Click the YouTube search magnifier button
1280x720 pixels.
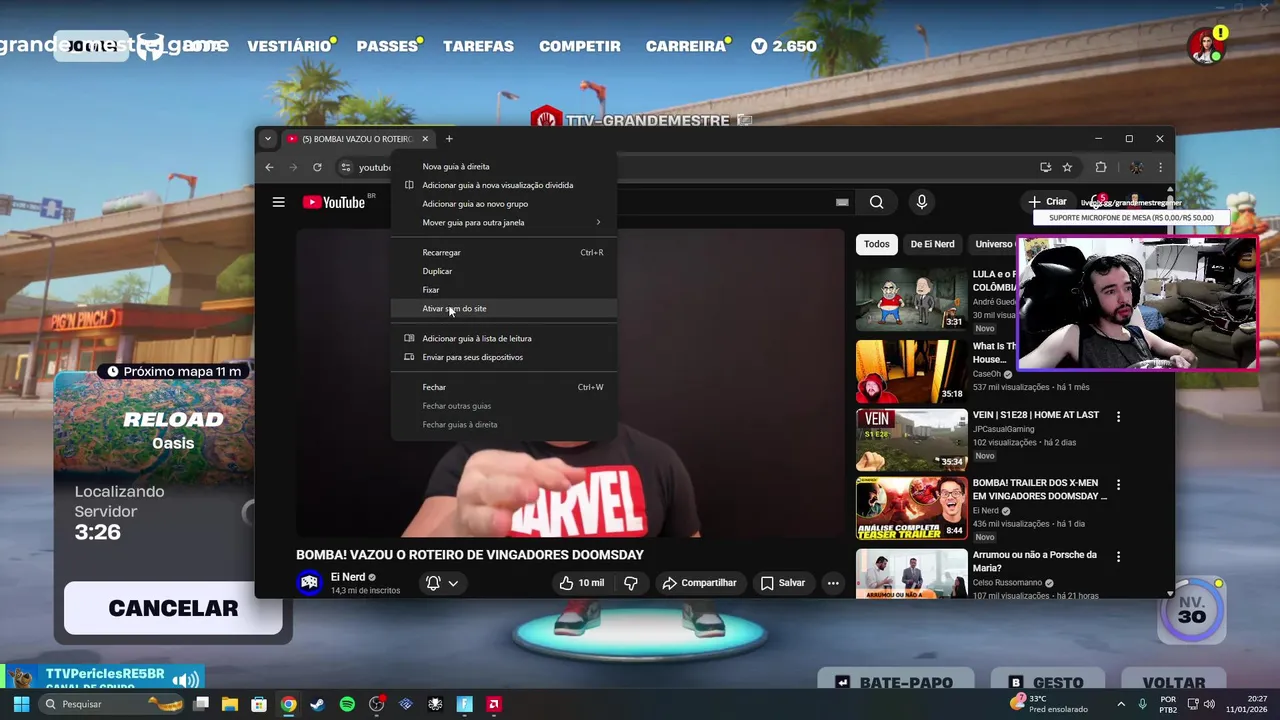click(x=876, y=202)
